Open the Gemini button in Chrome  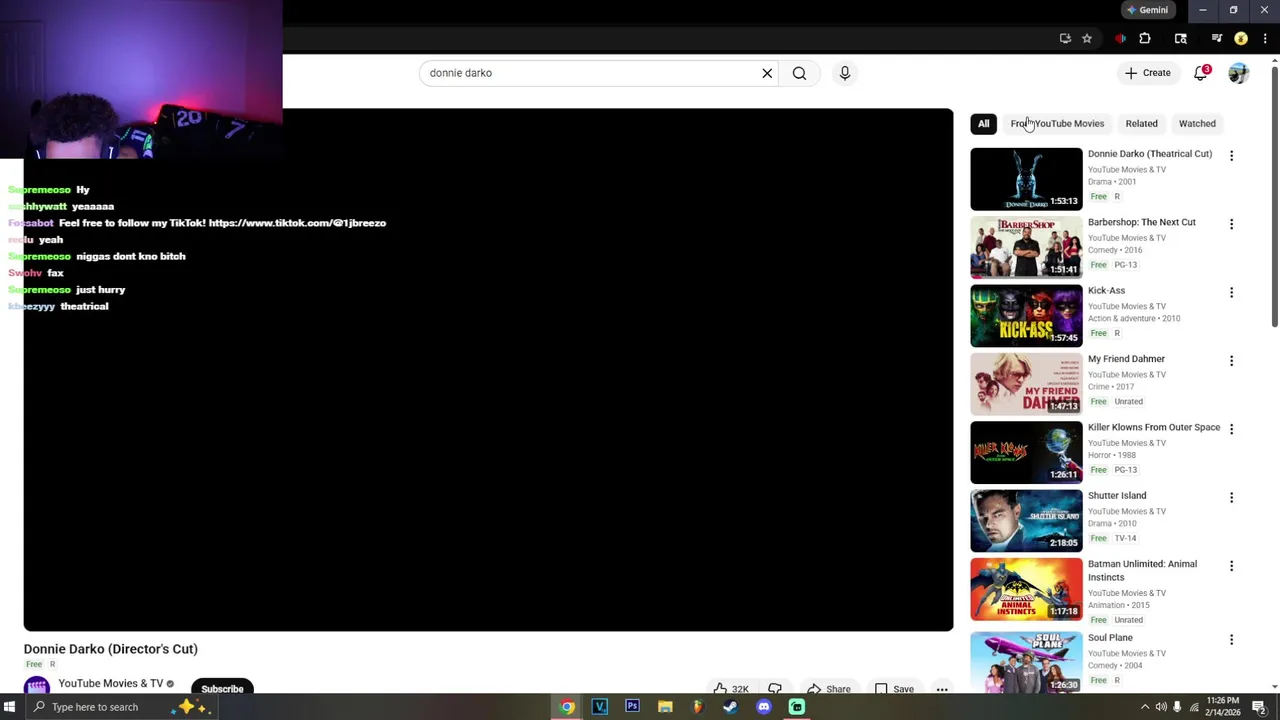pyautogui.click(x=1147, y=10)
